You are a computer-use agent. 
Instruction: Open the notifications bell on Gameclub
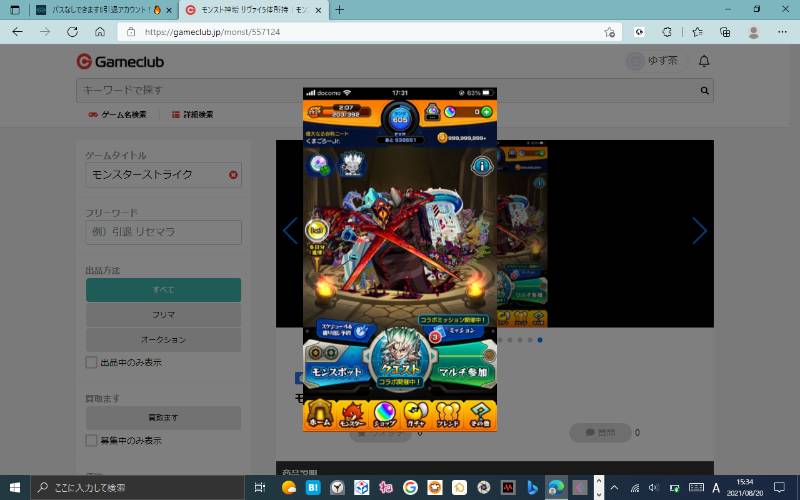(704, 61)
